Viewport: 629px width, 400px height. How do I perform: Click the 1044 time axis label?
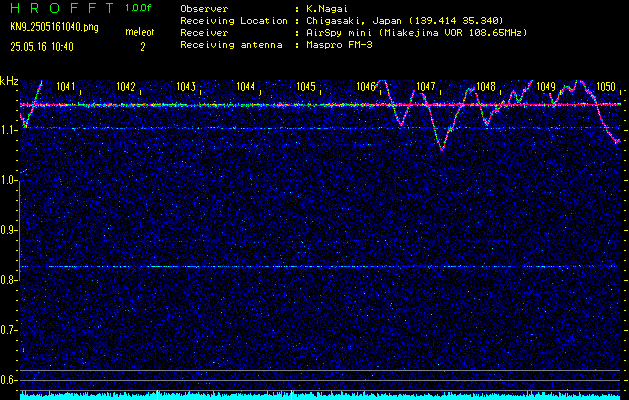tap(246, 86)
